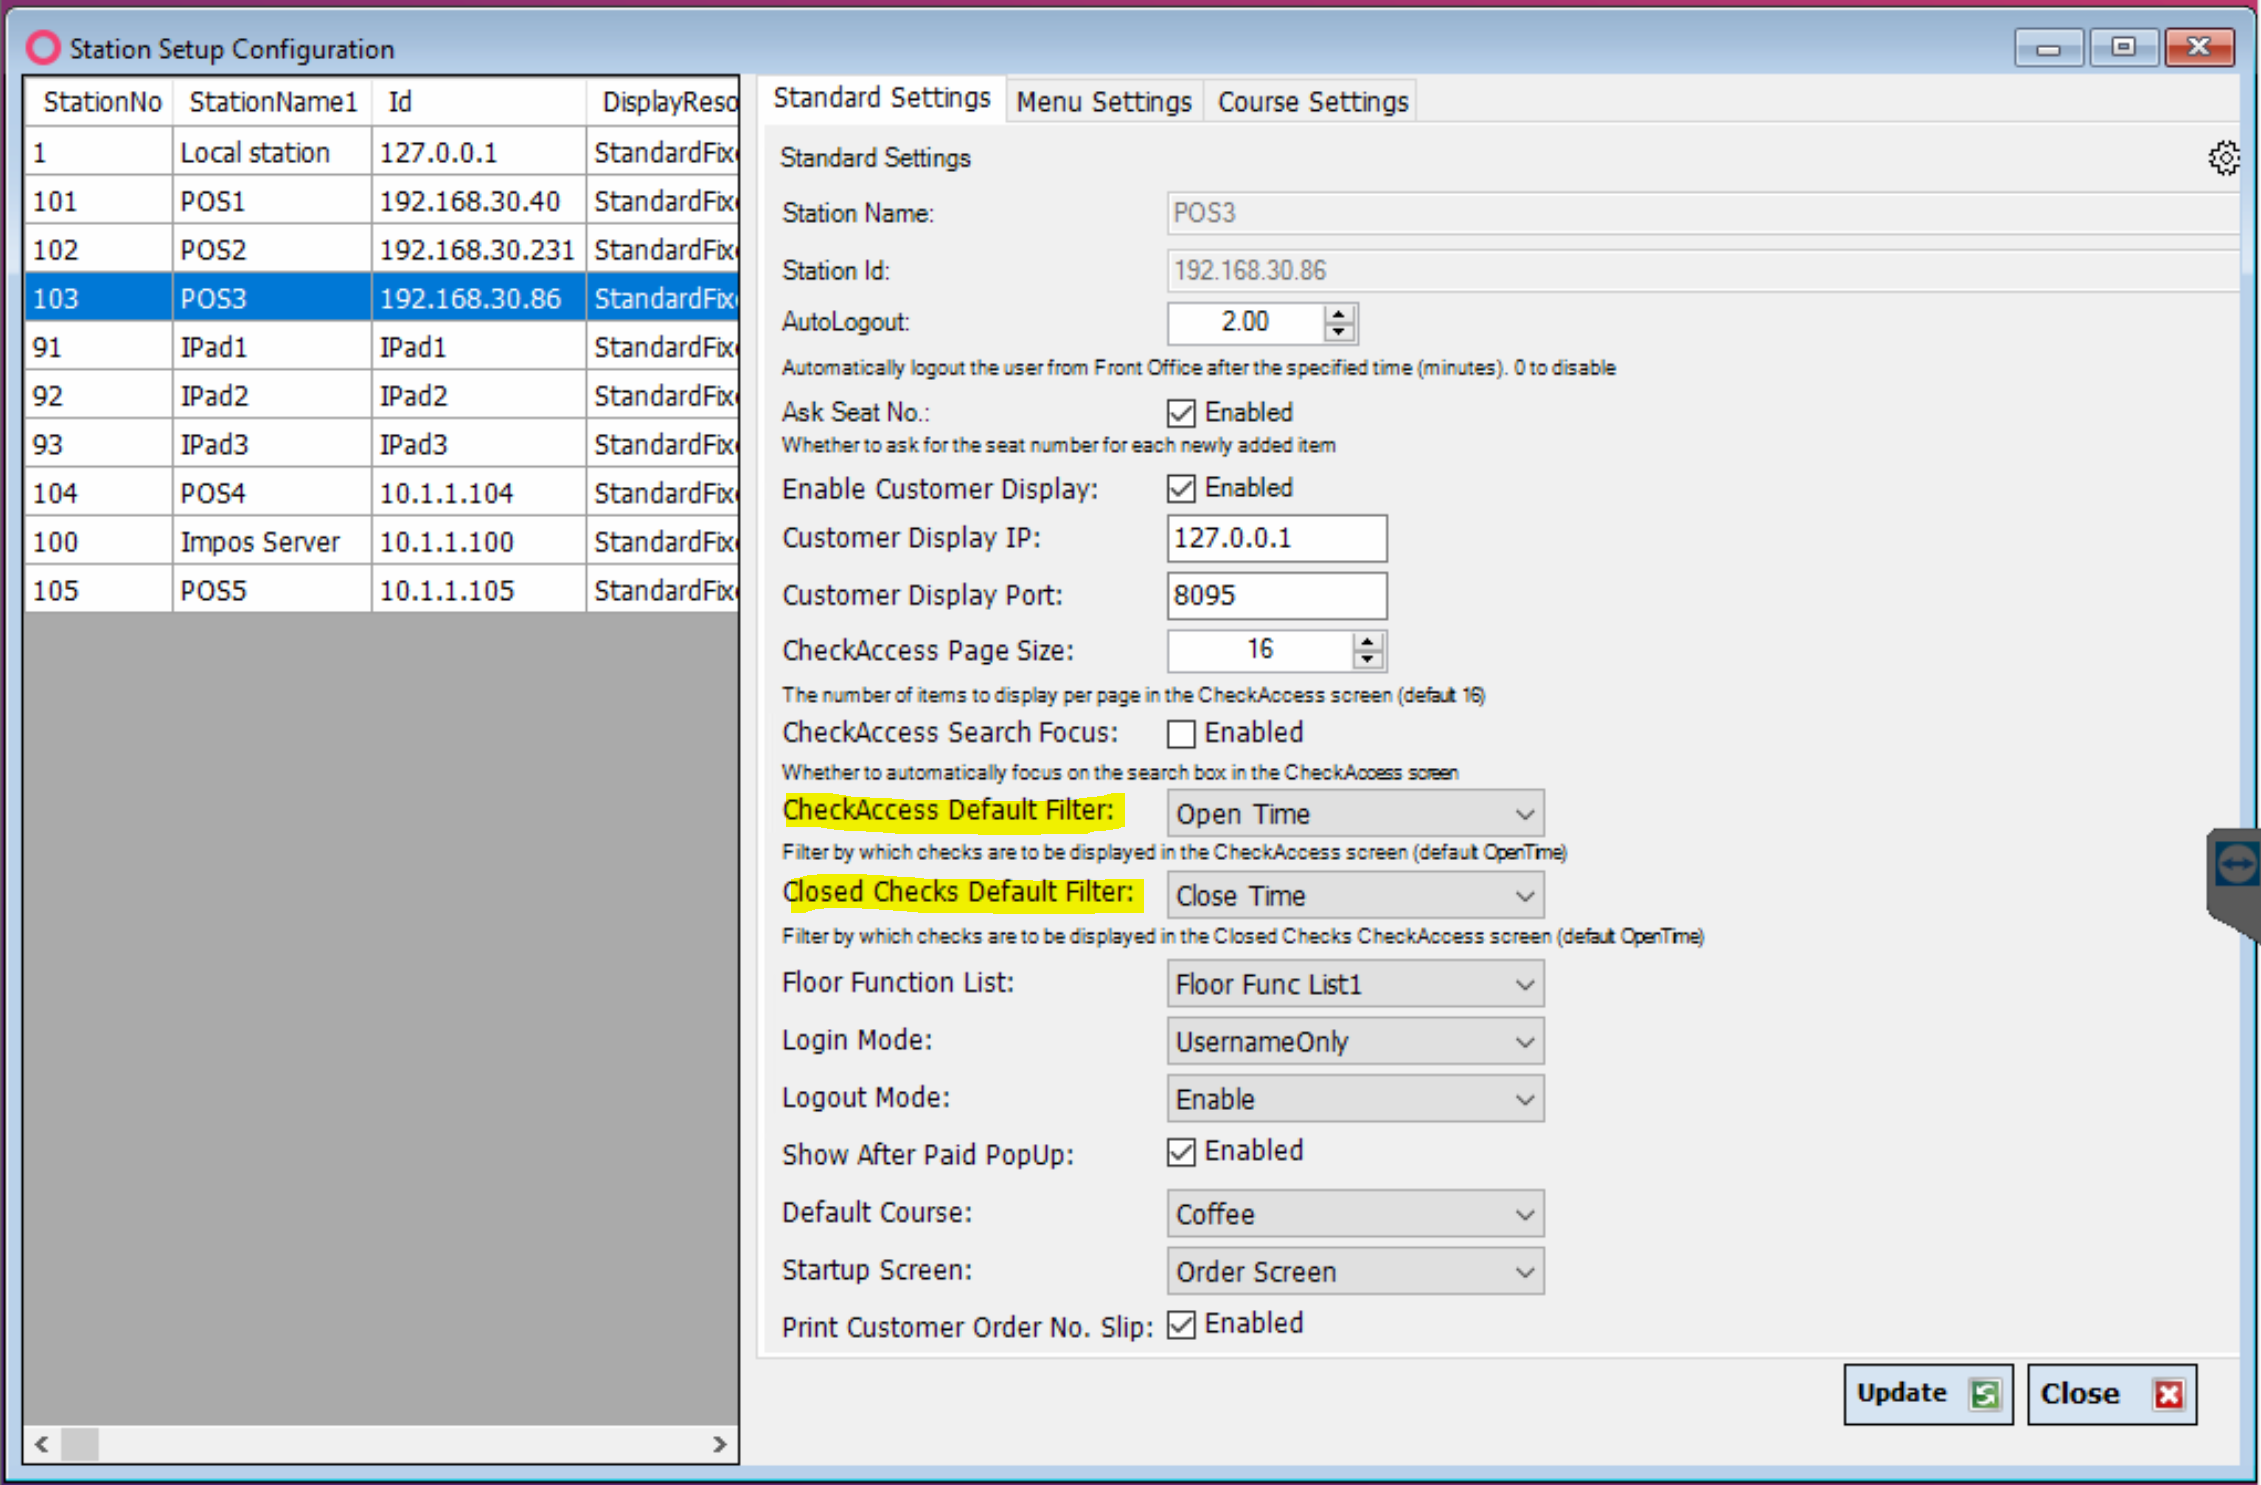Click the 10.1.1.100 Id cell
Viewport: 2261px width, 1485px height.
478,542
